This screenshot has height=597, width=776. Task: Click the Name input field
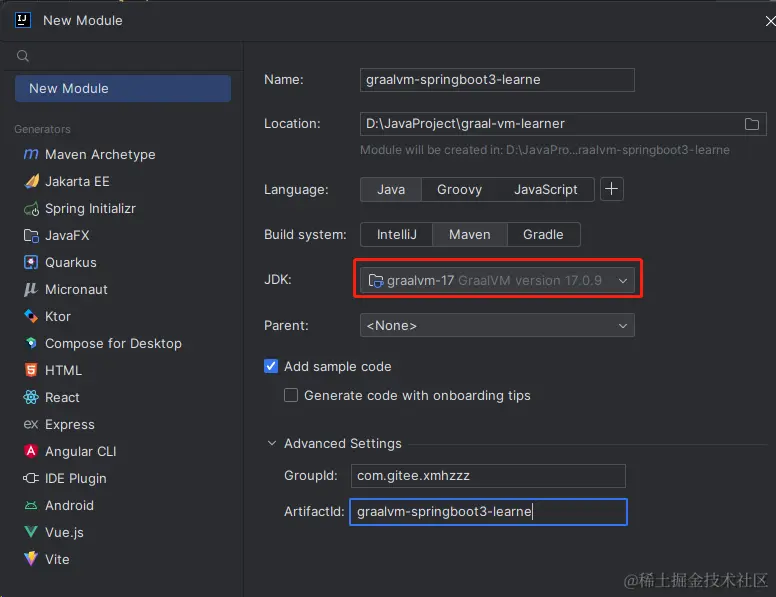(497, 80)
